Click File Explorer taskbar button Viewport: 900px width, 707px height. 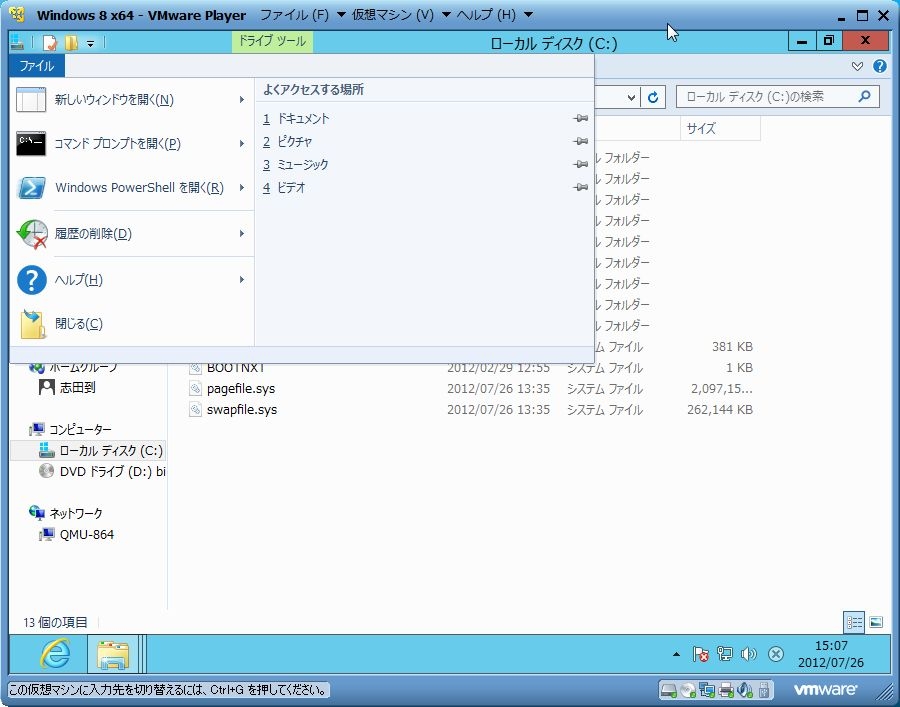pos(113,654)
